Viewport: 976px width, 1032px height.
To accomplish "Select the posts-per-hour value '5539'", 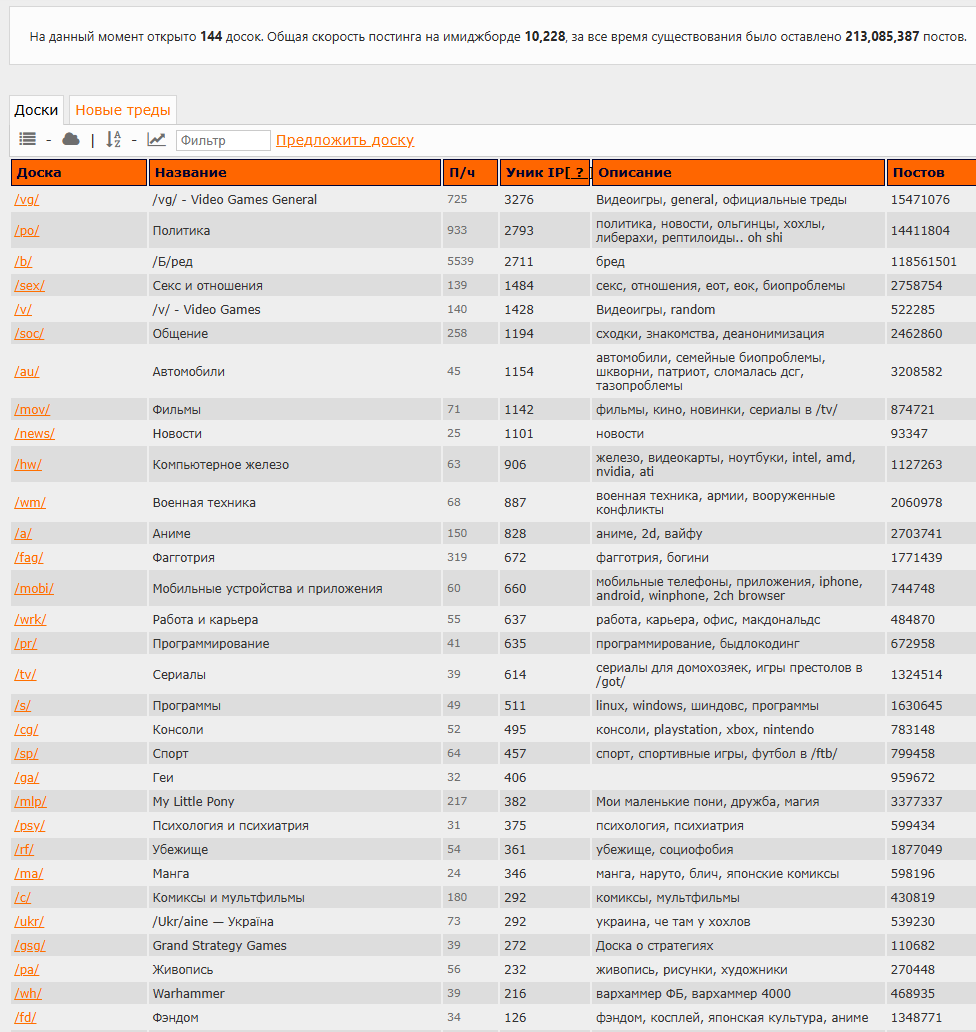I will coord(461,261).
